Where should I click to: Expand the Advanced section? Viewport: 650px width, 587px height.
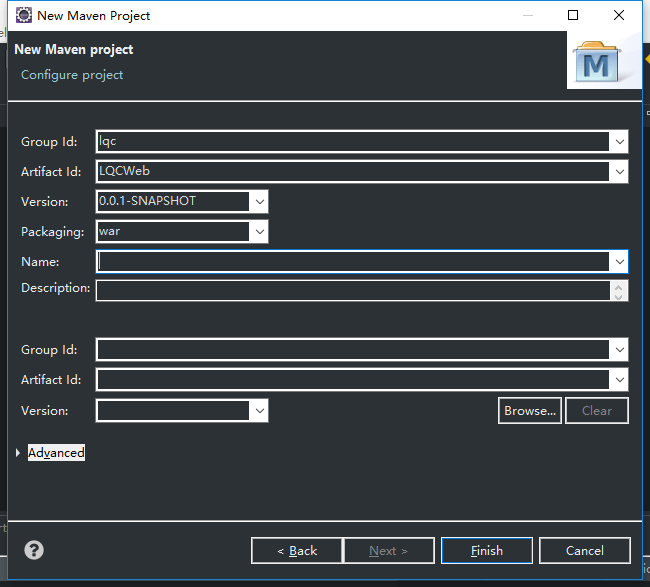(18, 453)
